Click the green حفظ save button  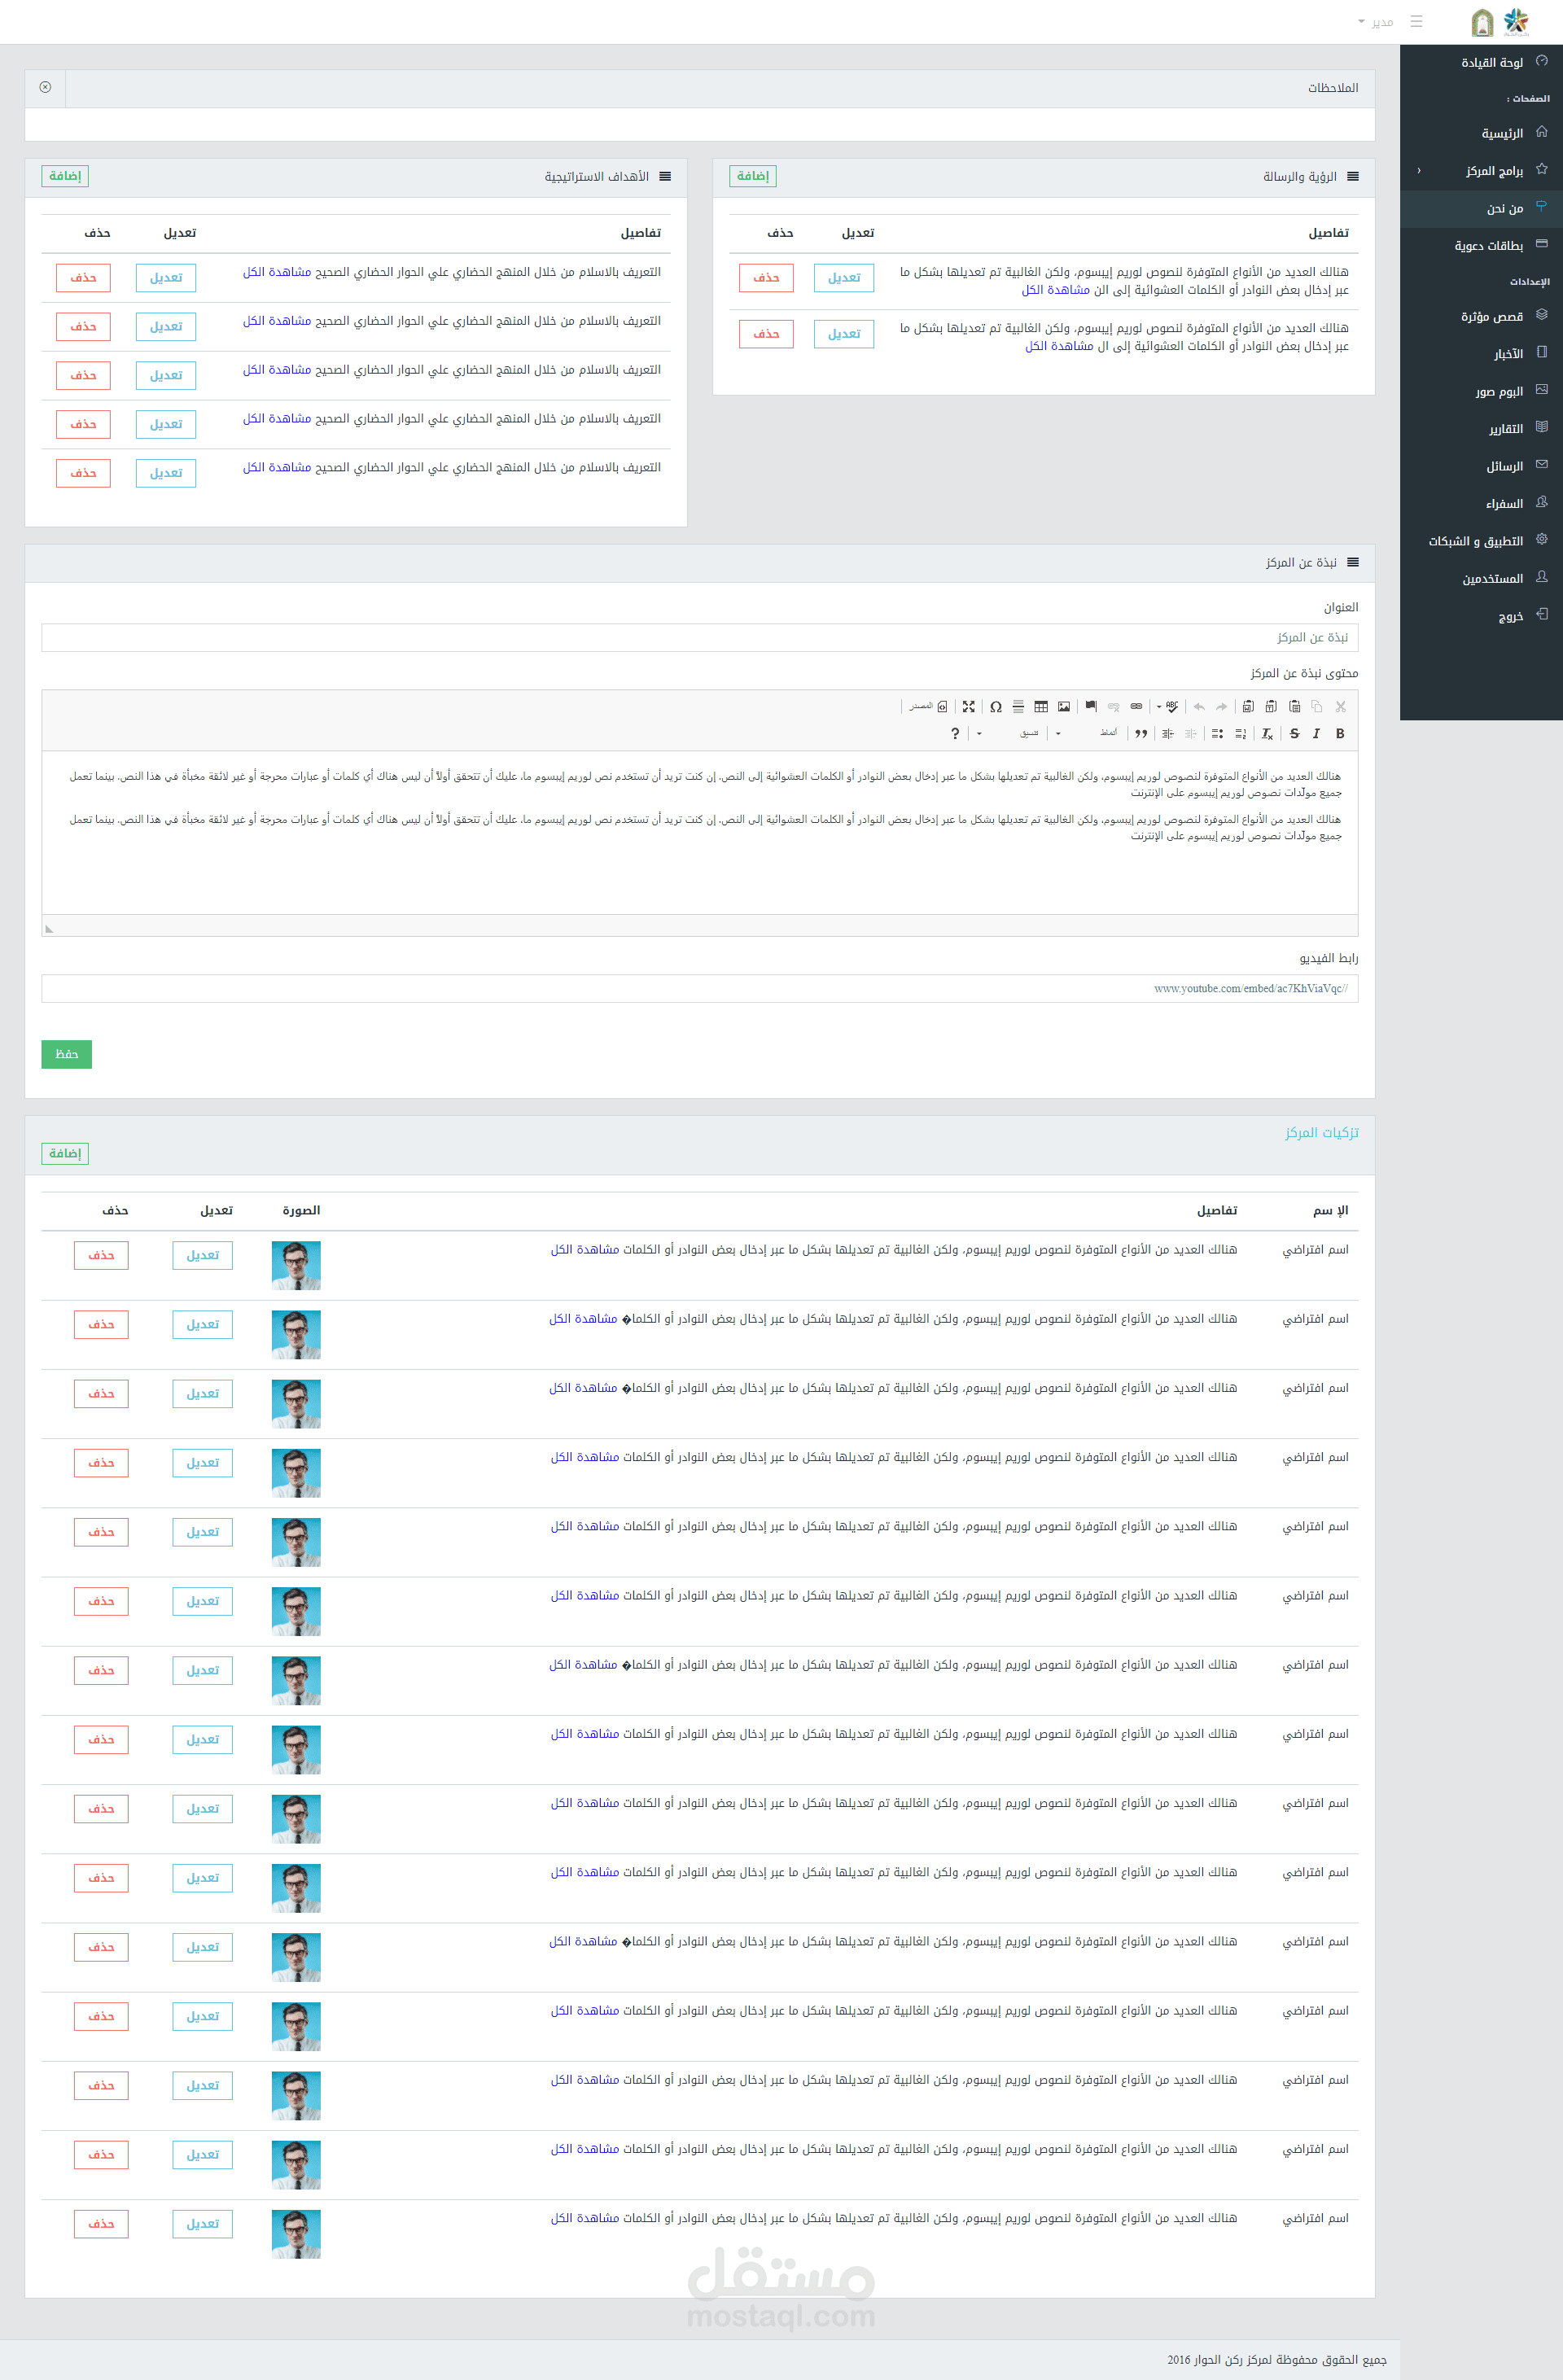pyautogui.click(x=66, y=1054)
